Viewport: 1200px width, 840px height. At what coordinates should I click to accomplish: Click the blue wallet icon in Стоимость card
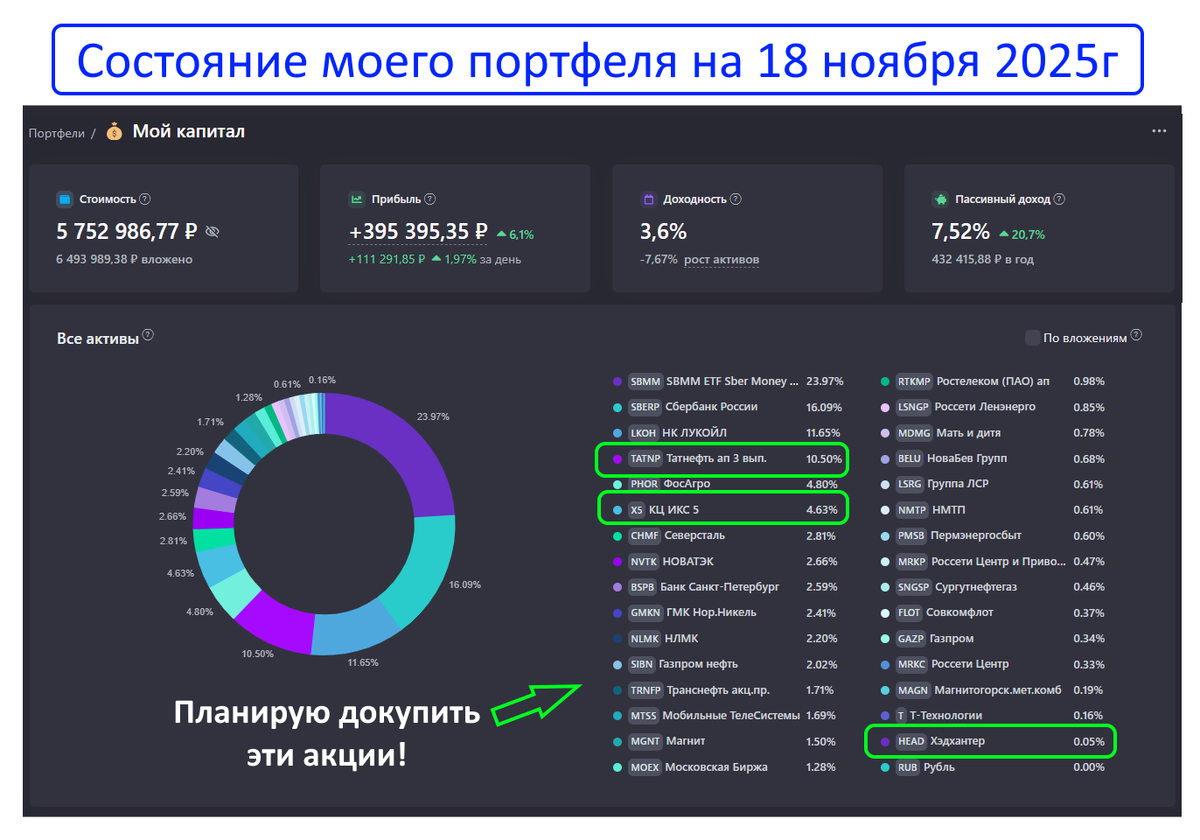64,199
